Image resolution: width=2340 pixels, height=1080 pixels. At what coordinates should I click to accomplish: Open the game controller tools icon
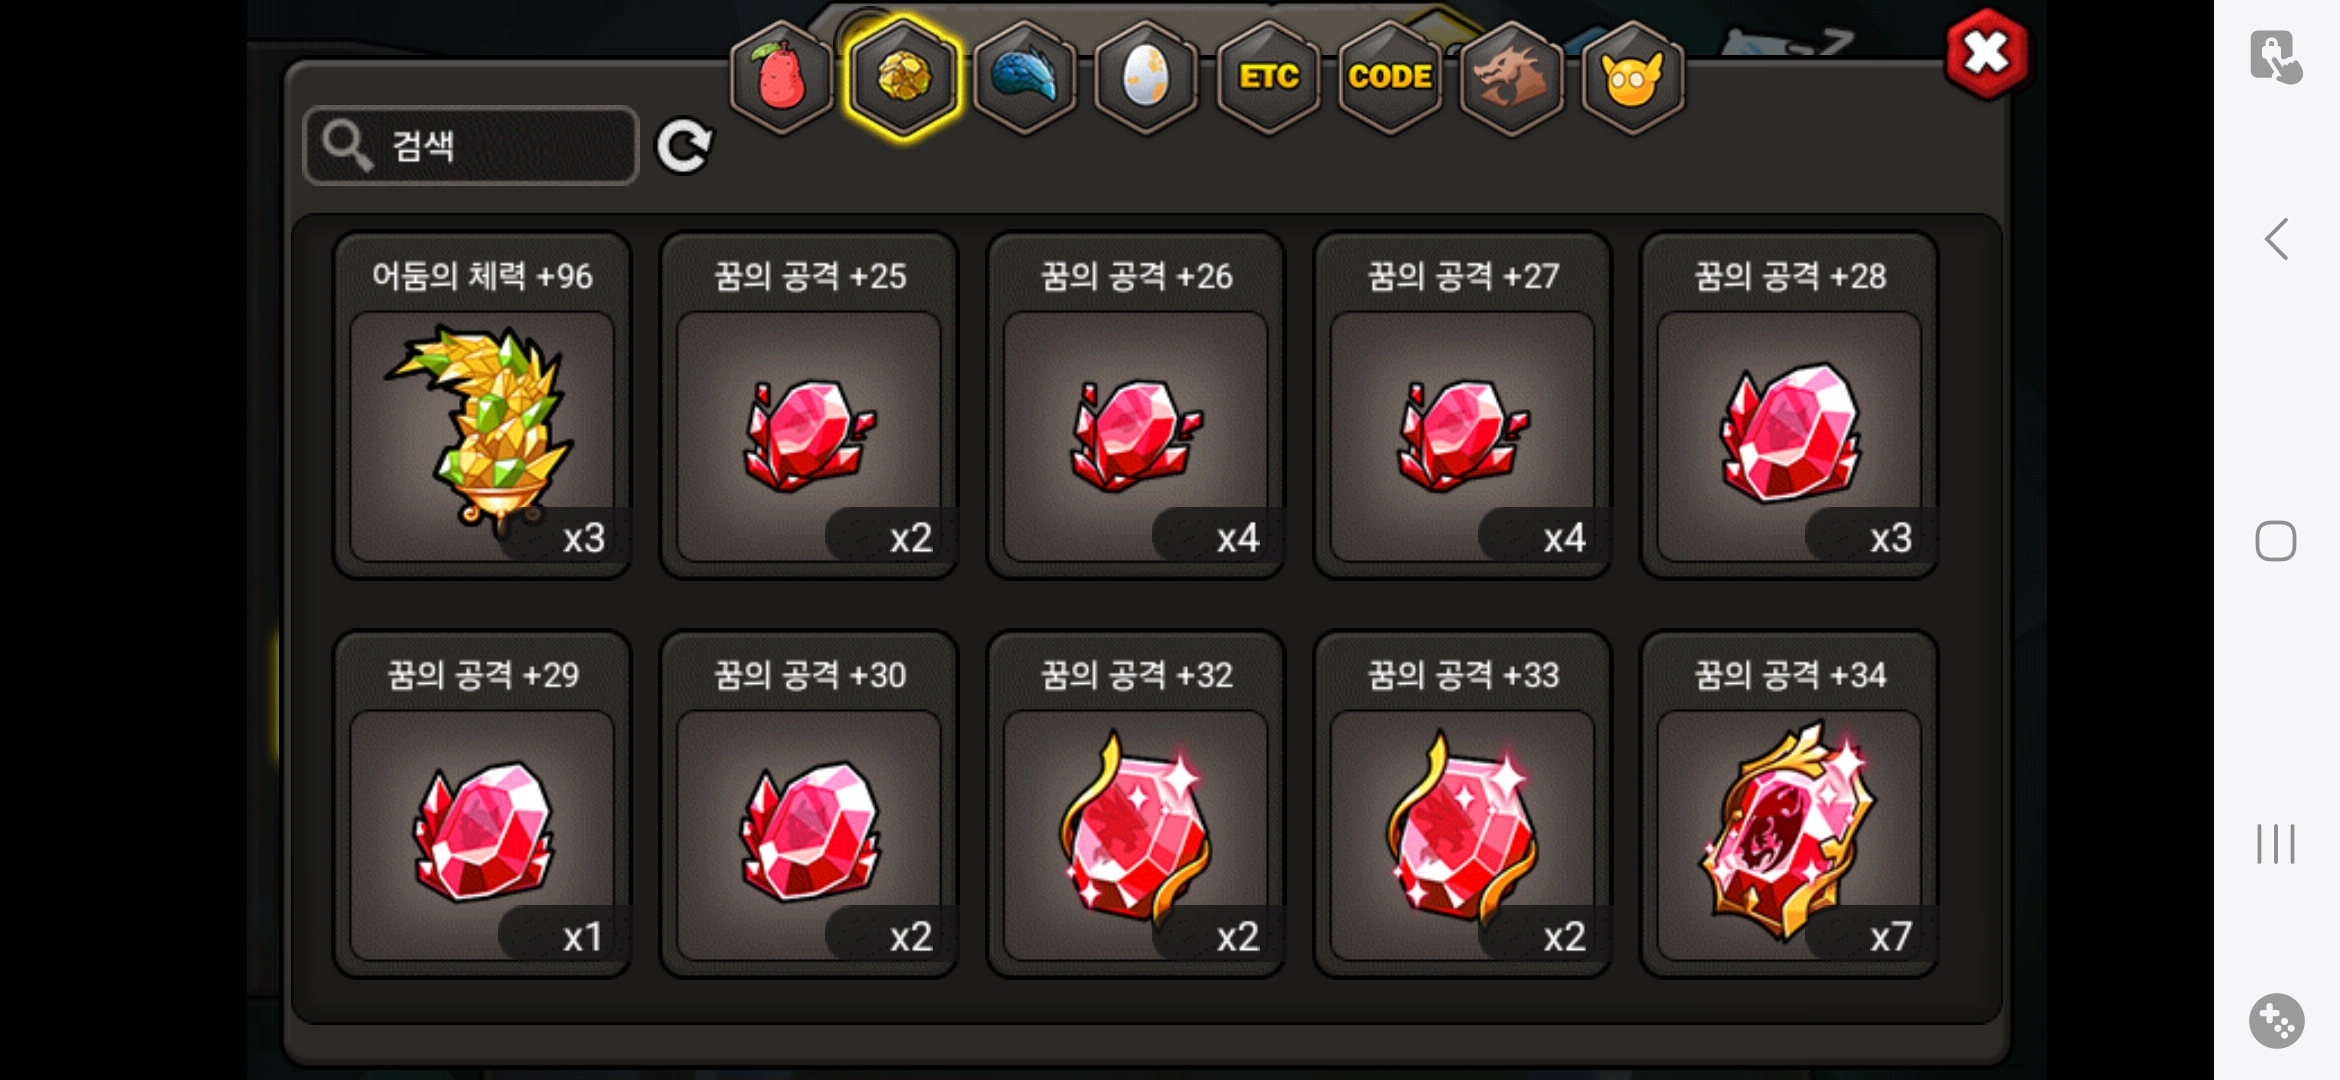[x=2277, y=1021]
